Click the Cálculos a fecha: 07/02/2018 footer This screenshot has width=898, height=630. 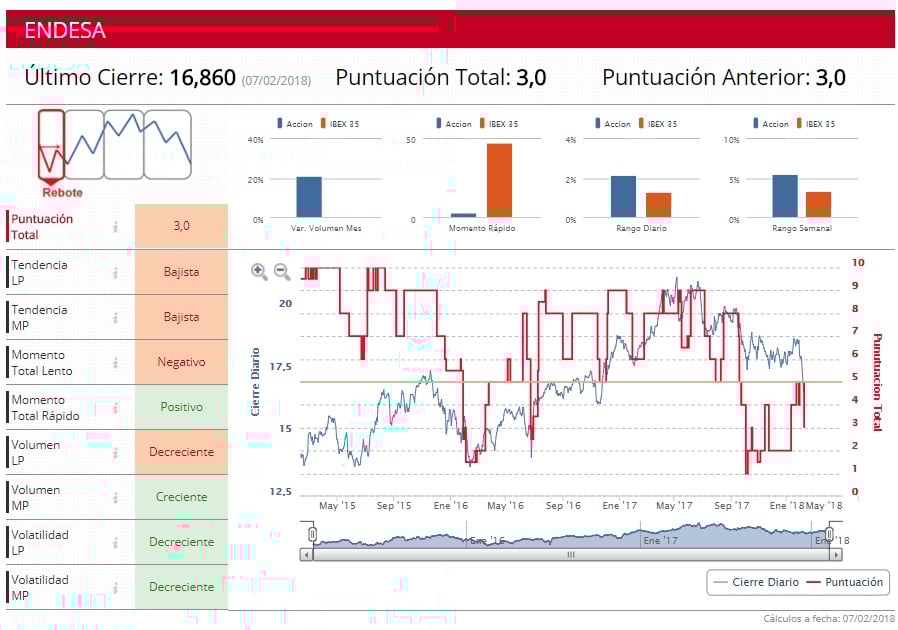tap(829, 619)
